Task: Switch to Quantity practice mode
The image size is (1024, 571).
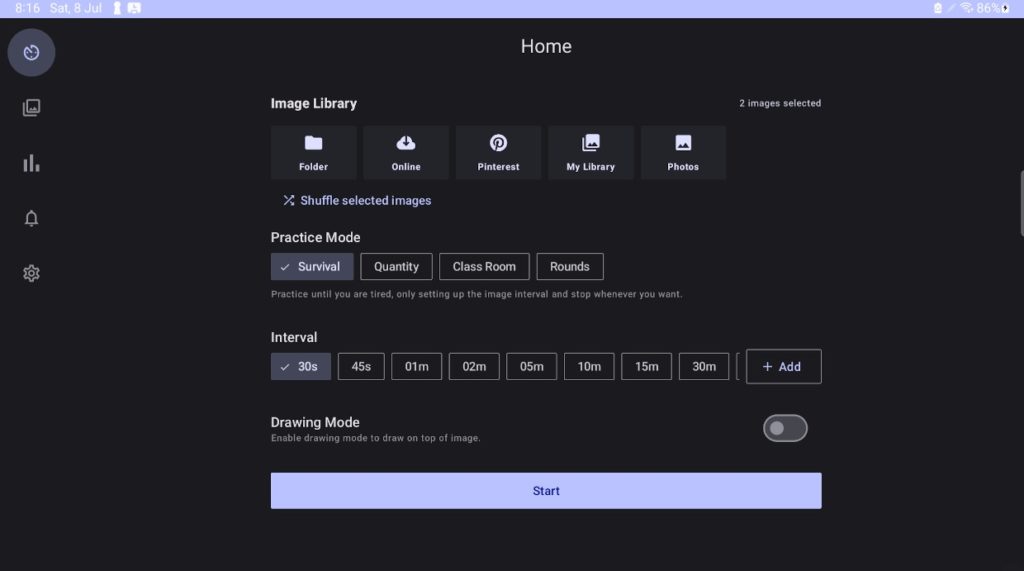Action: coord(396,267)
